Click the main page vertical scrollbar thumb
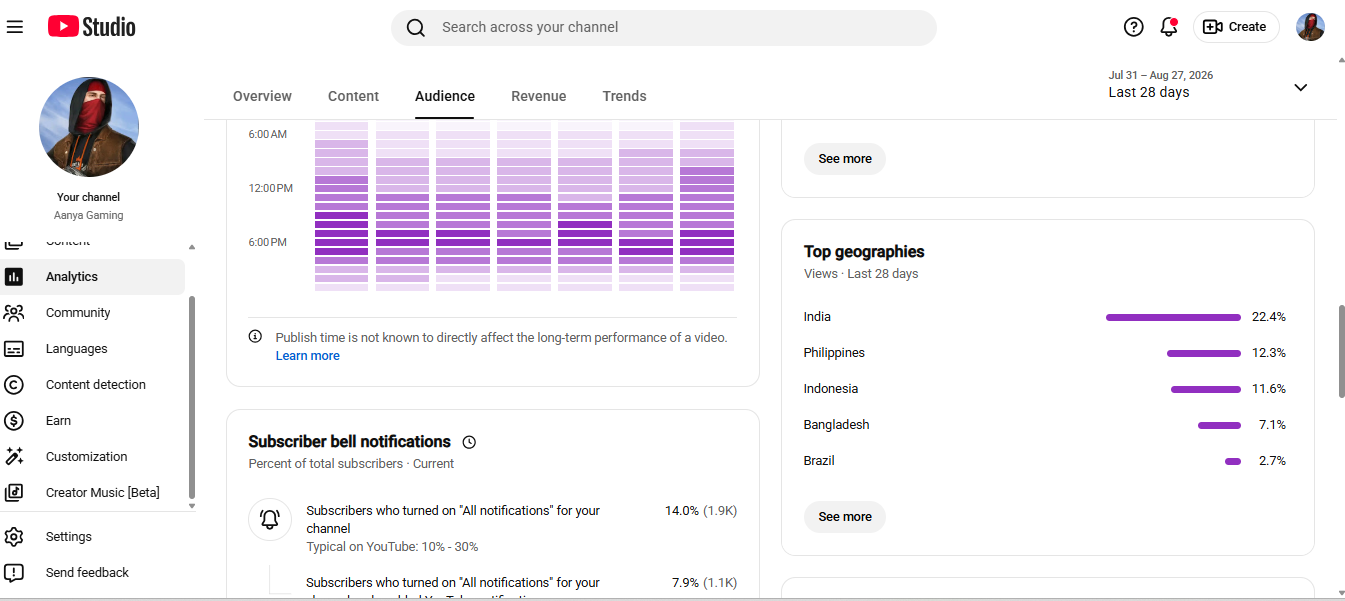The height and width of the screenshot is (601, 1345). [1341, 352]
